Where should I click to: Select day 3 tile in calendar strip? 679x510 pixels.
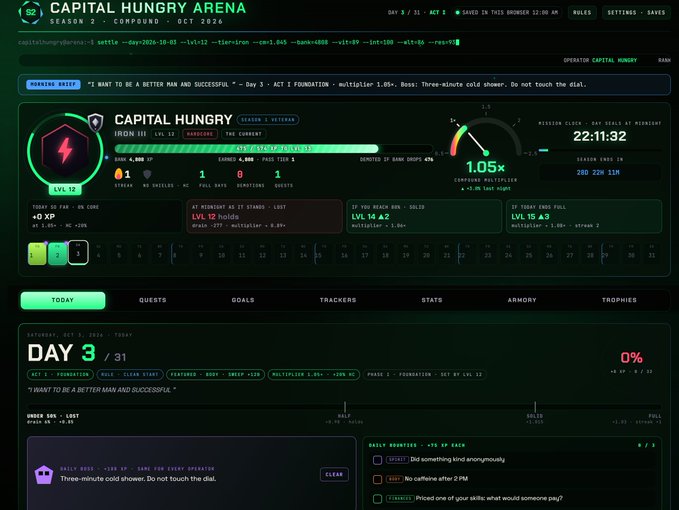tap(78, 252)
